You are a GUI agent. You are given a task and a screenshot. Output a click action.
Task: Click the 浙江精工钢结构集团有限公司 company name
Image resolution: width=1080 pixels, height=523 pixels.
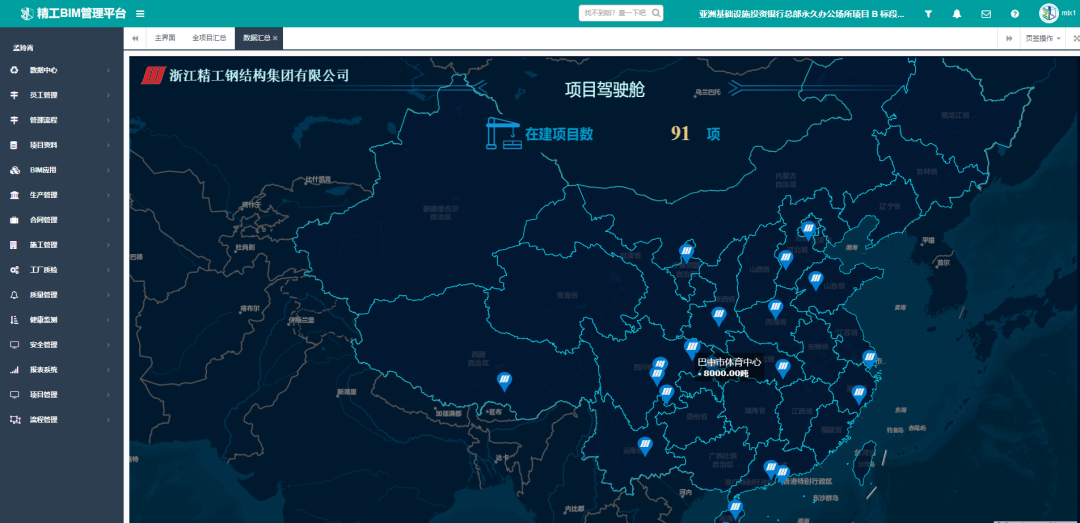point(260,75)
